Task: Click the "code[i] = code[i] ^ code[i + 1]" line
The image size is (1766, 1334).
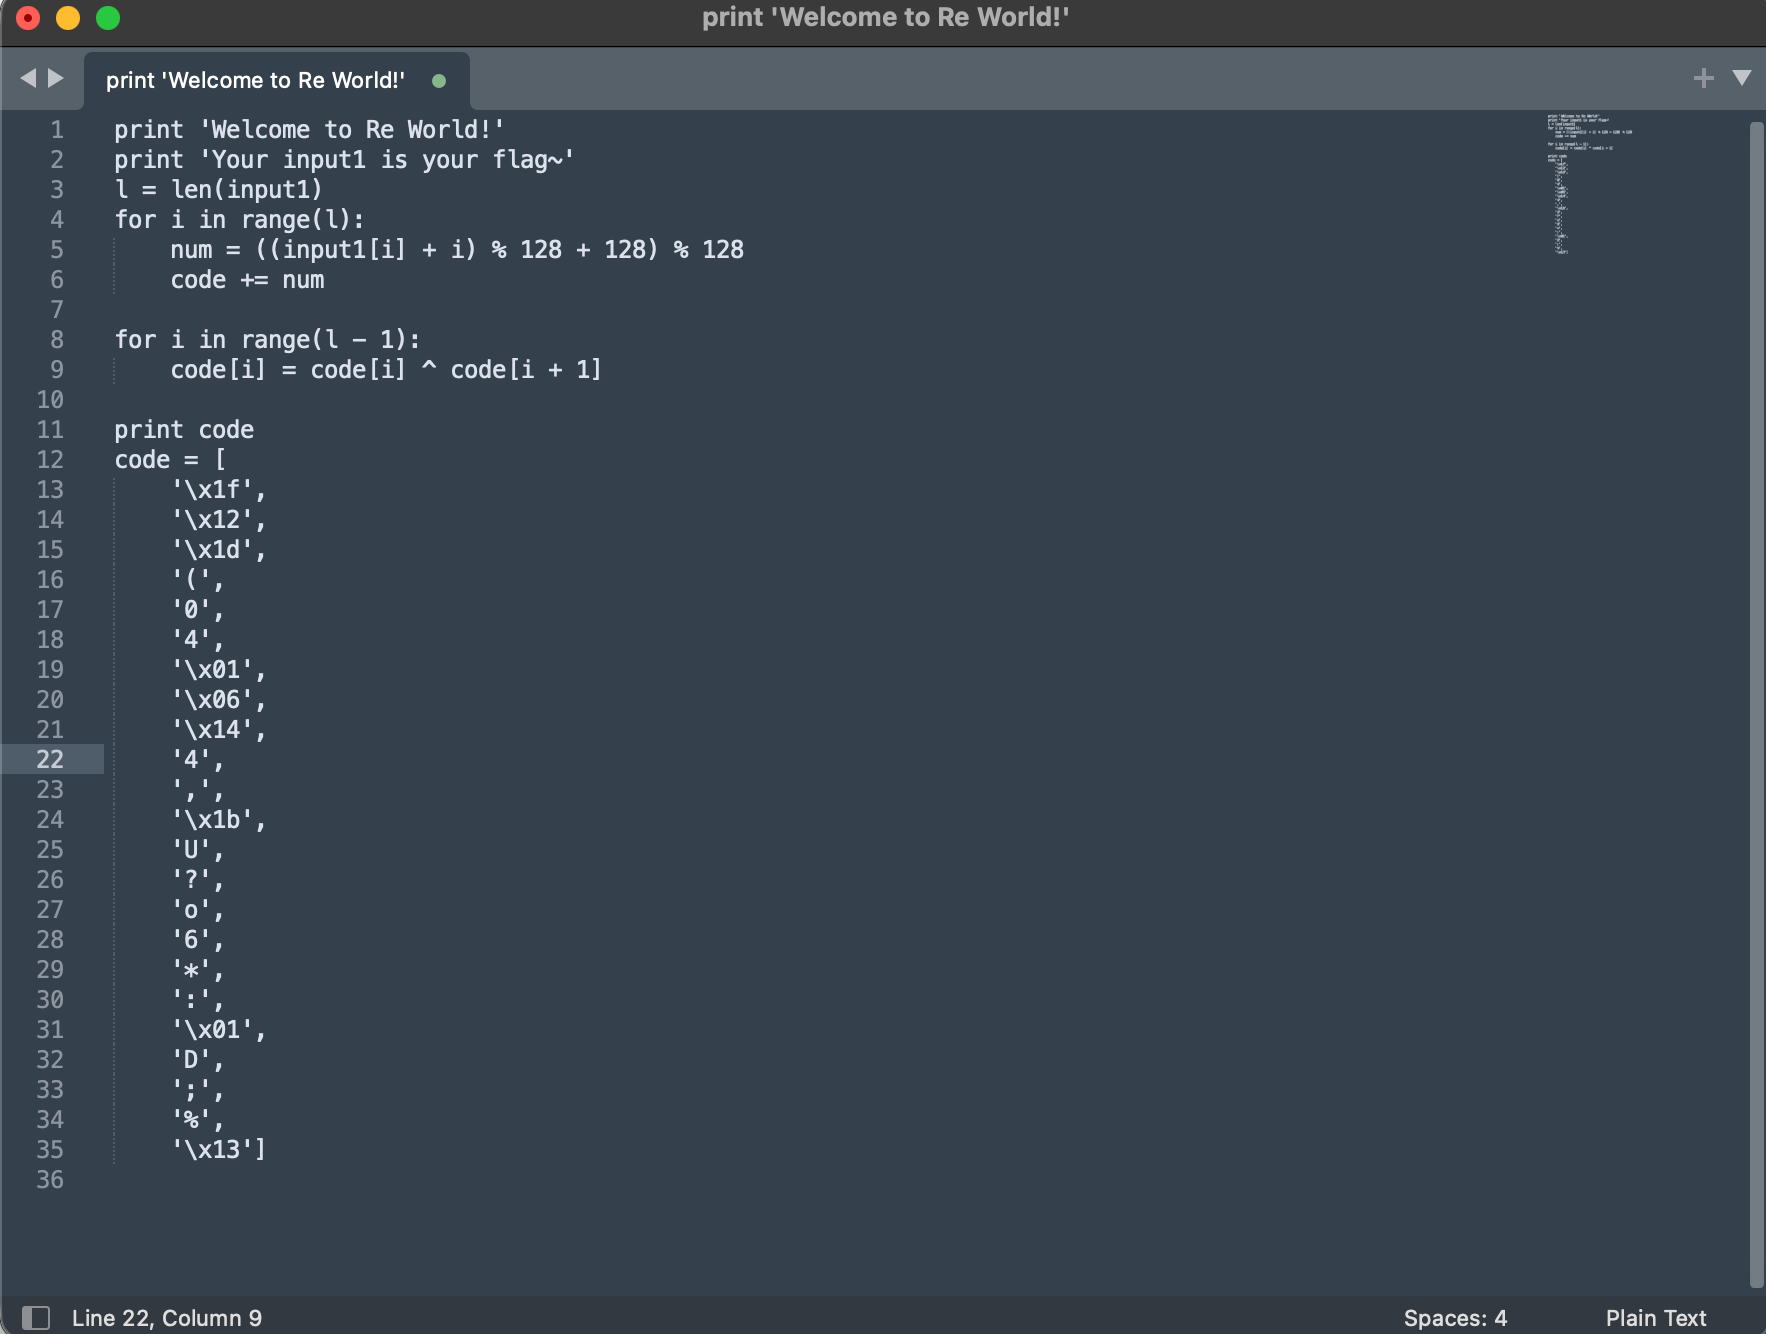Action: point(386,370)
